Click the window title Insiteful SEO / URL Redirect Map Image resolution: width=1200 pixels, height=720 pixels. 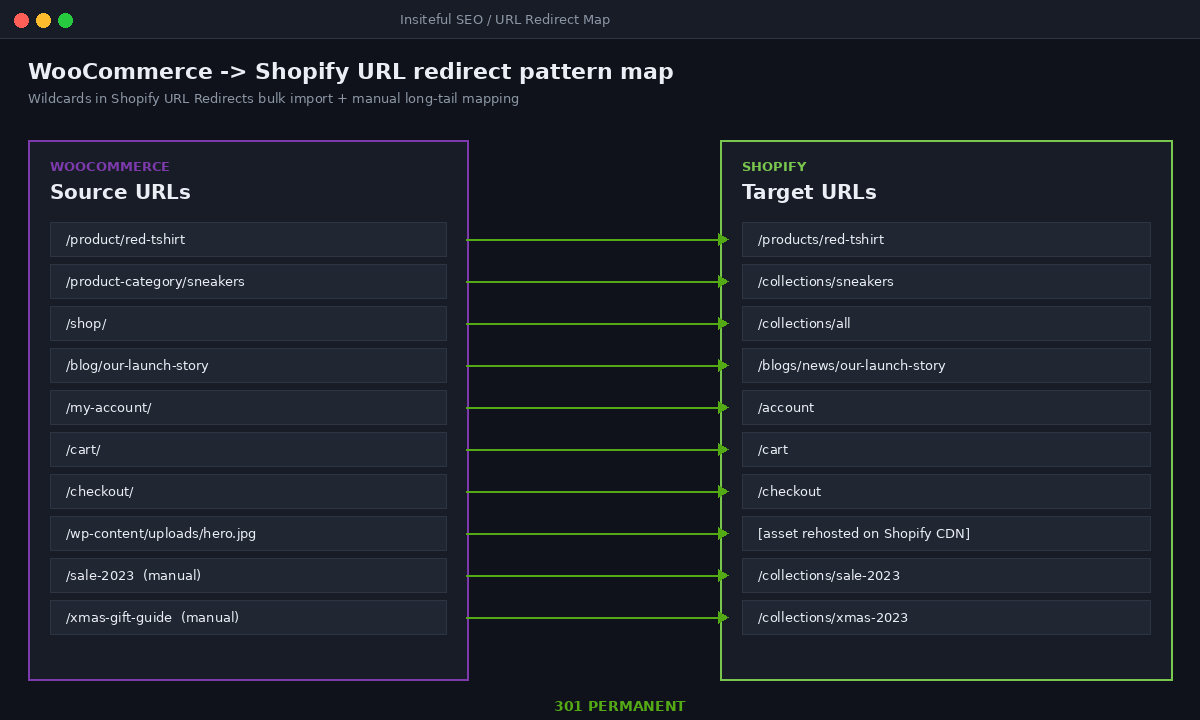click(505, 20)
